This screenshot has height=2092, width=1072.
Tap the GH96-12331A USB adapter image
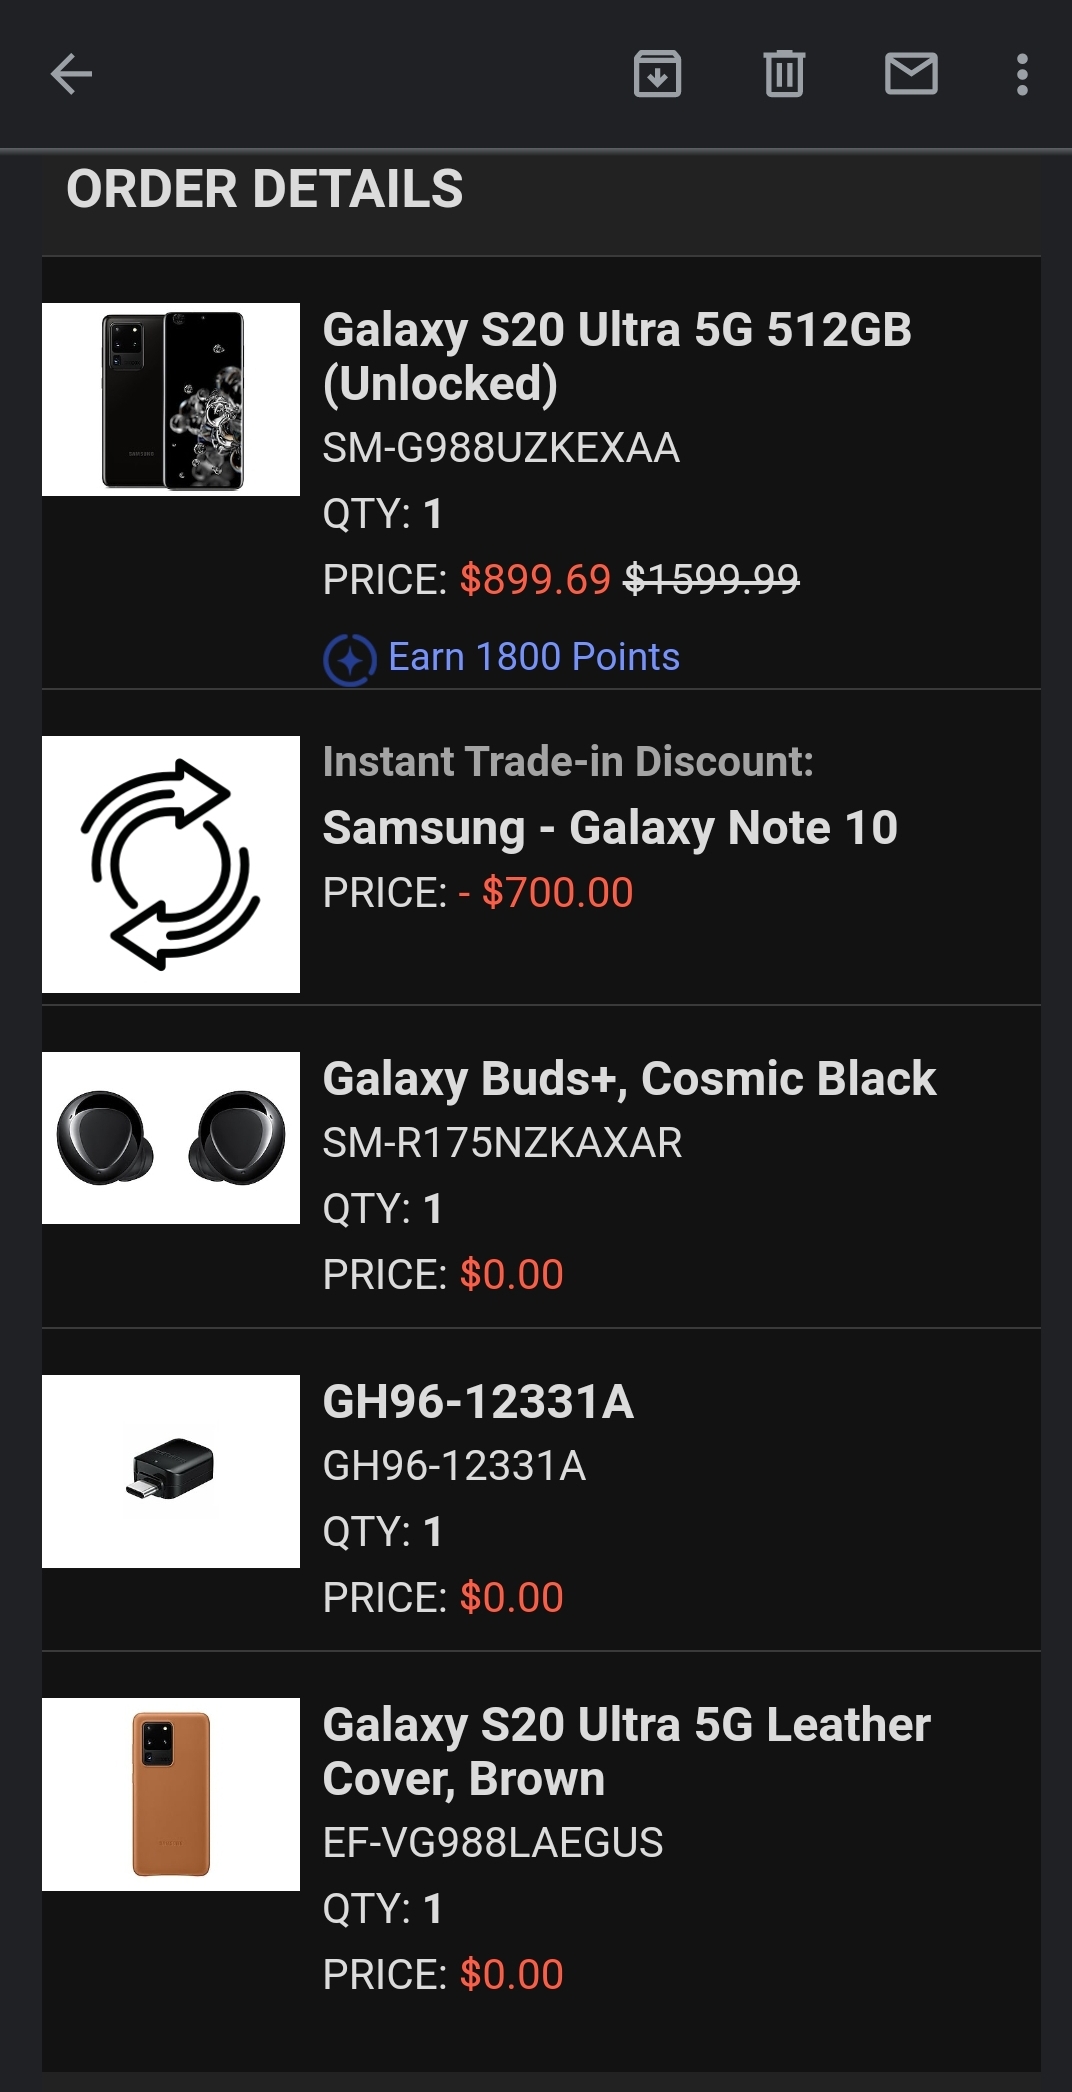(x=171, y=1471)
